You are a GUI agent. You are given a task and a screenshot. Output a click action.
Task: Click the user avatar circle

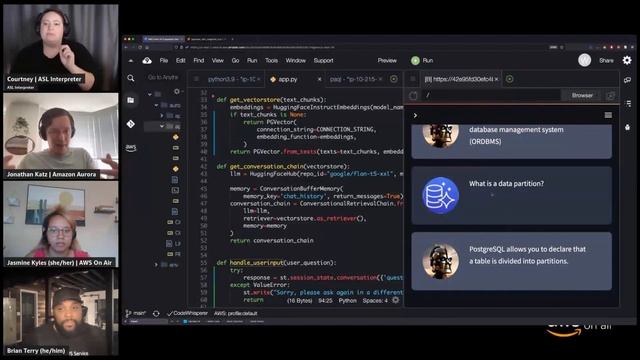coord(584,60)
